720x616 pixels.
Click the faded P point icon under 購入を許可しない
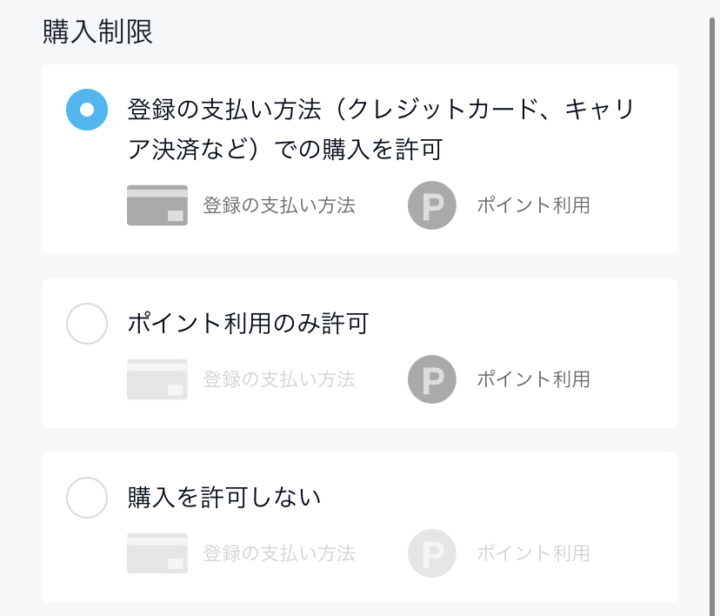tap(432, 553)
